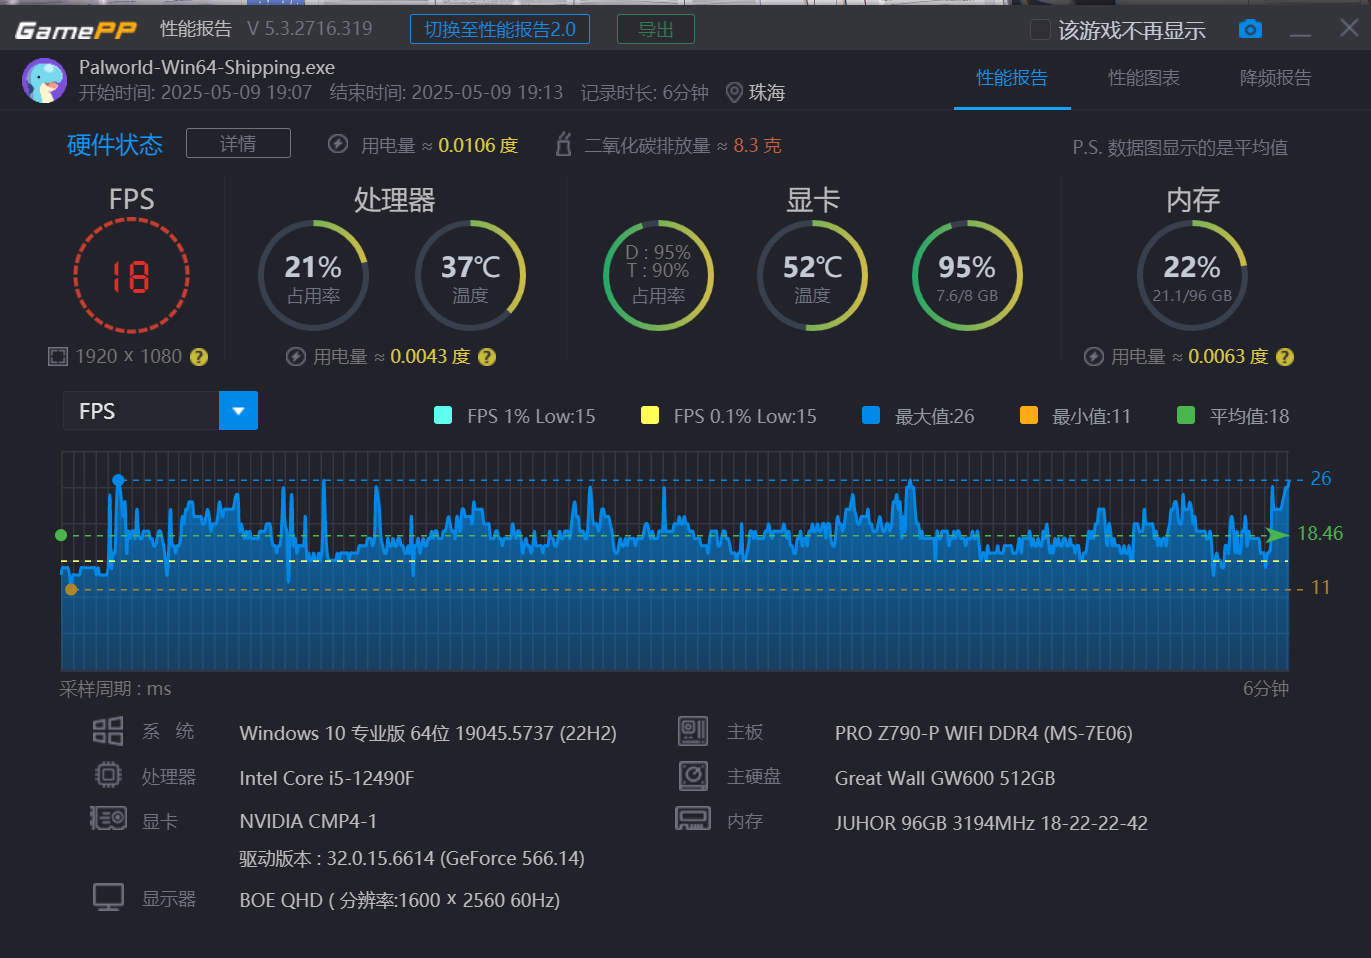Click max value marker dot on chart

click(x=118, y=481)
